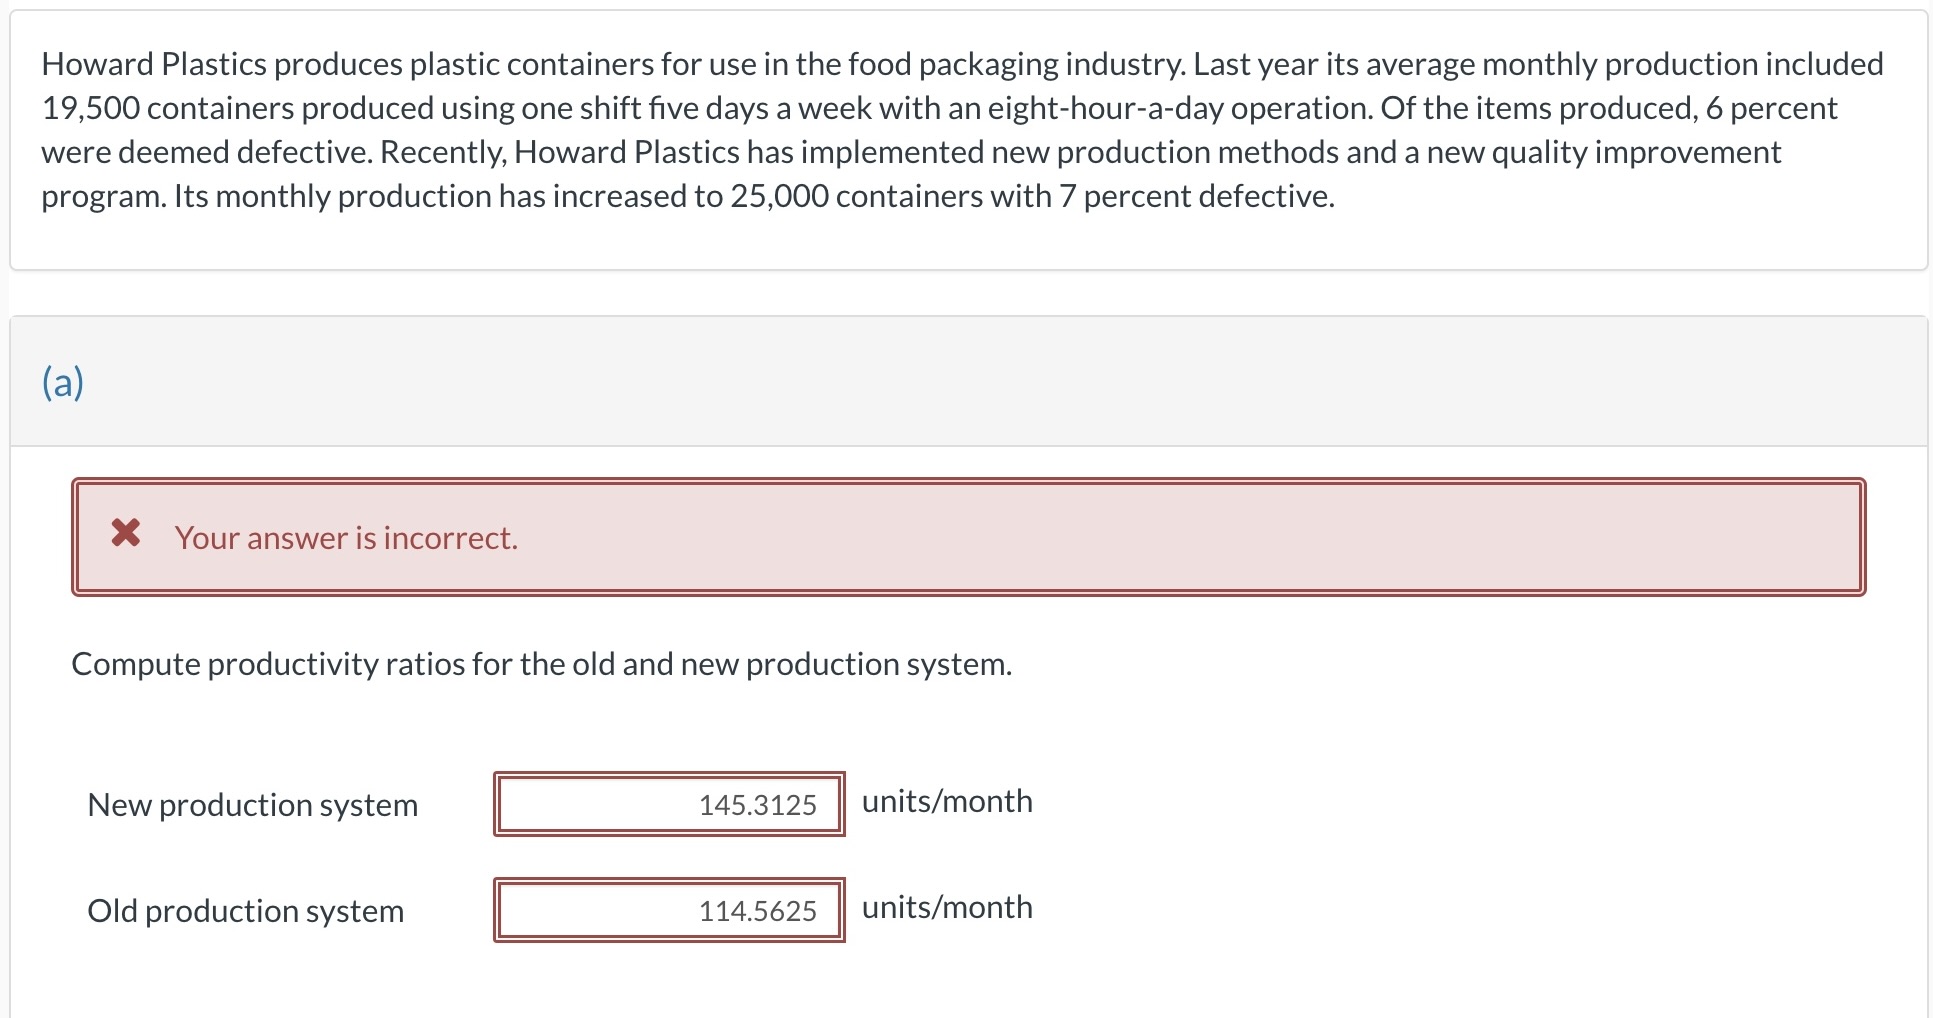Select the value 145.3125 in its field
1933x1018 pixels.
click(x=757, y=804)
